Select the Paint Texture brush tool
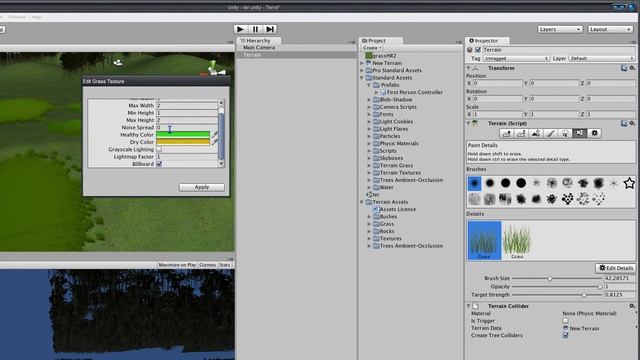640x360 pixels. click(x=551, y=133)
